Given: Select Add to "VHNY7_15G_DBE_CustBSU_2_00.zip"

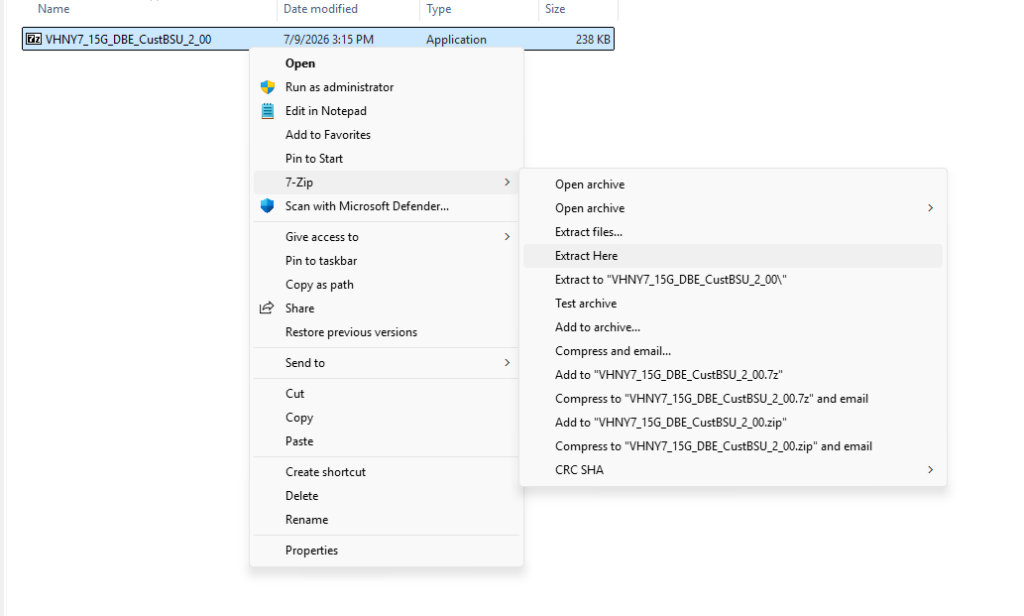Looking at the screenshot, I should pos(733,423).
